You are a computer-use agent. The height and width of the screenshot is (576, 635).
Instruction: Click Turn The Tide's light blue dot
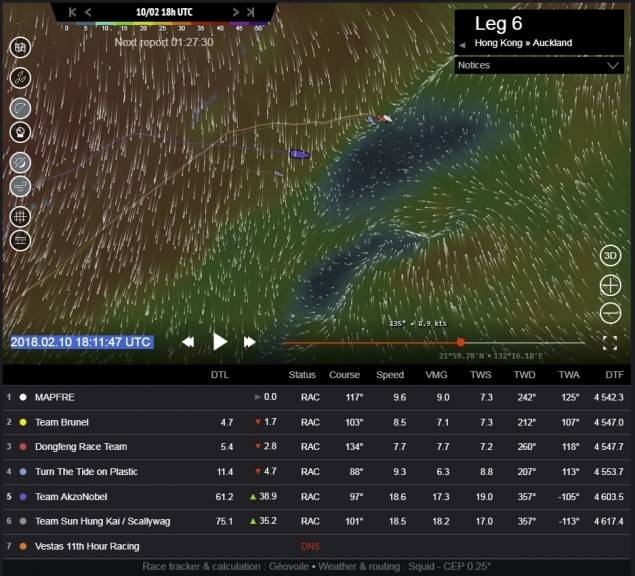[x=23, y=472]
